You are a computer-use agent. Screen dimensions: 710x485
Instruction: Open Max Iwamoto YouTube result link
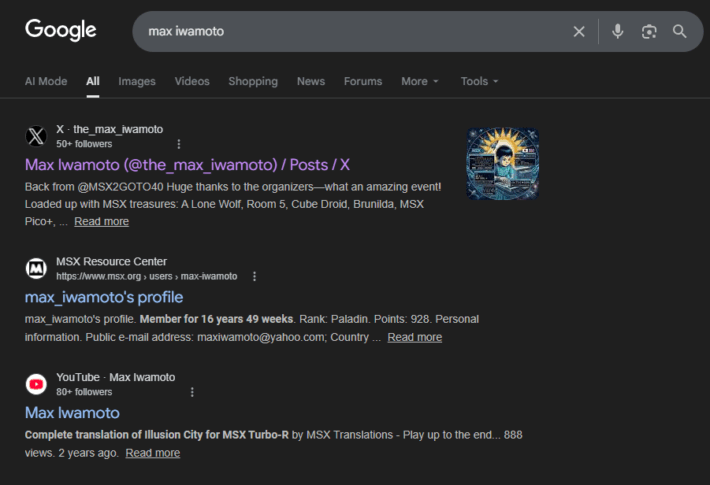click(72, 413)
